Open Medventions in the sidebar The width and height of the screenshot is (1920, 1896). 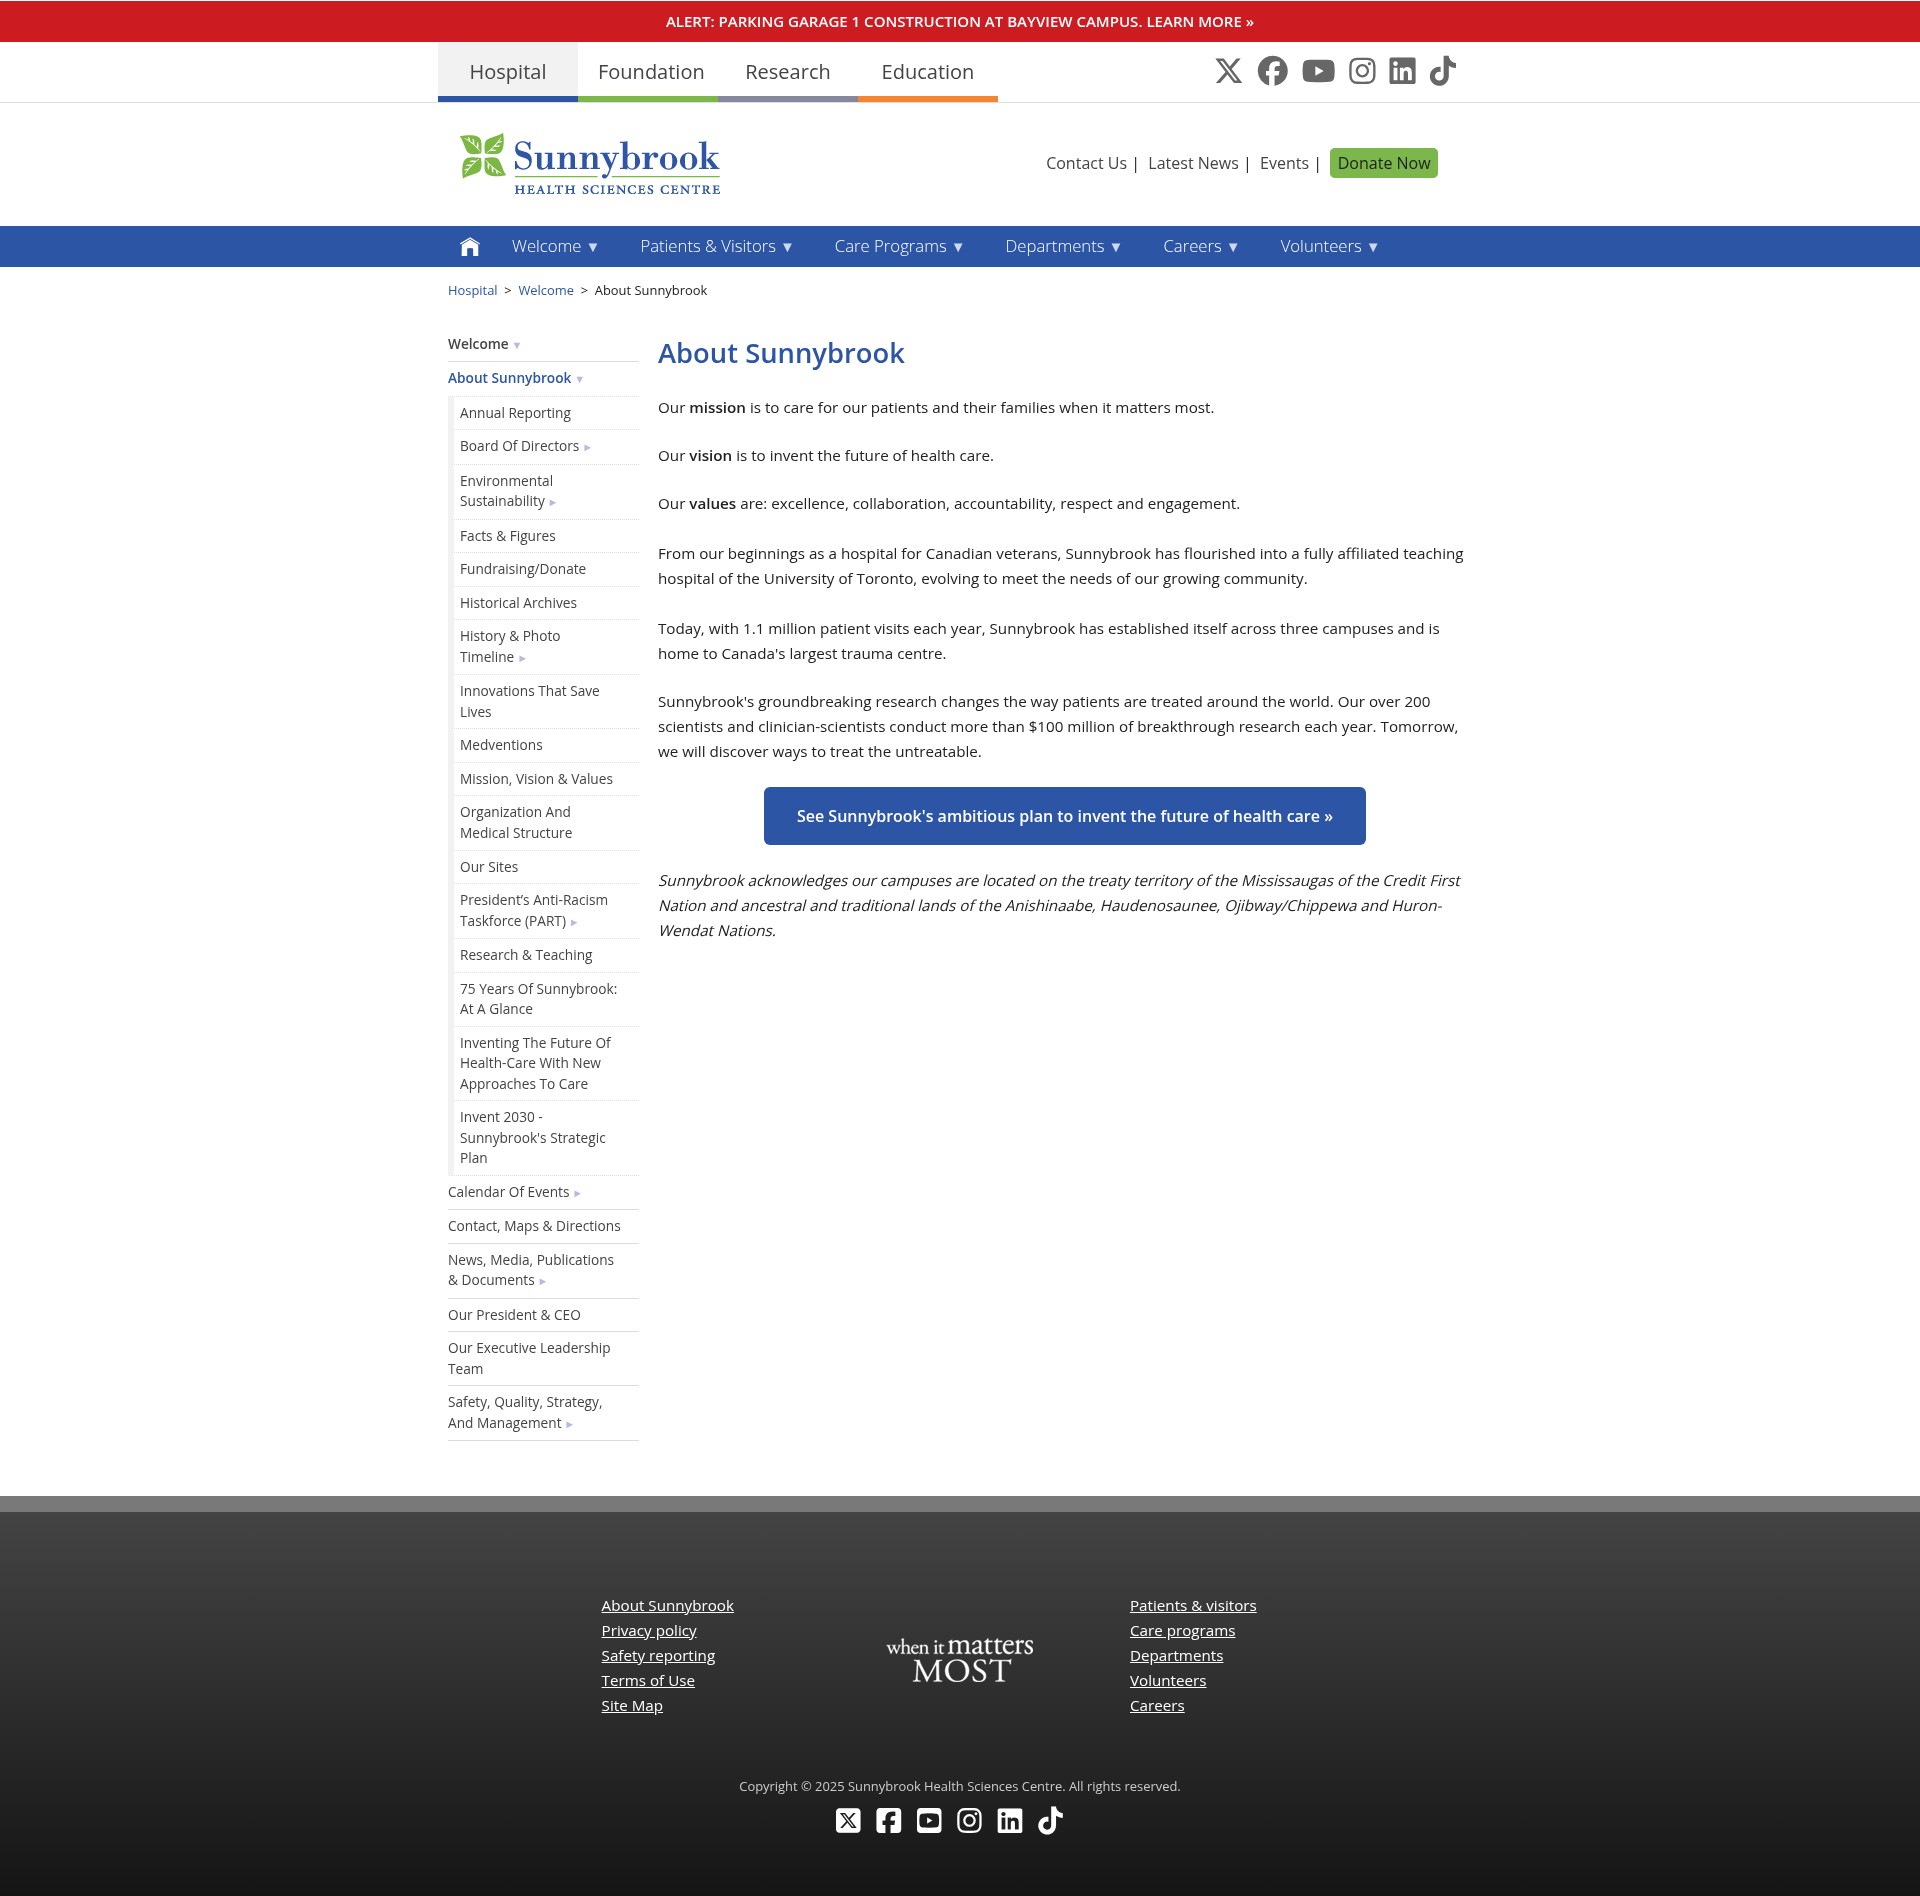501,745
